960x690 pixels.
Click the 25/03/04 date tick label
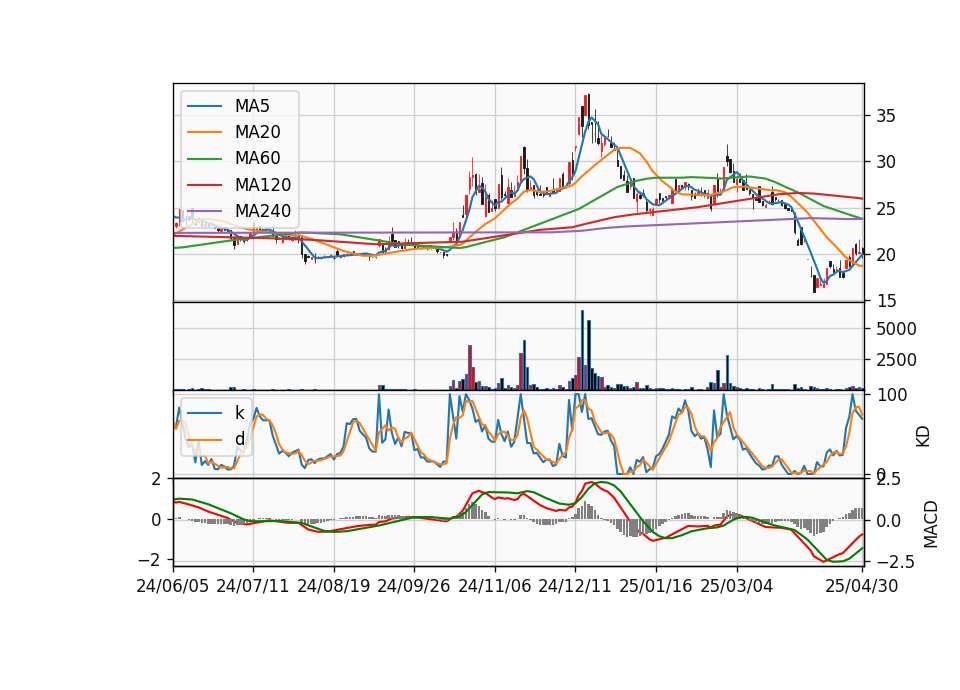tap(737, 586)
